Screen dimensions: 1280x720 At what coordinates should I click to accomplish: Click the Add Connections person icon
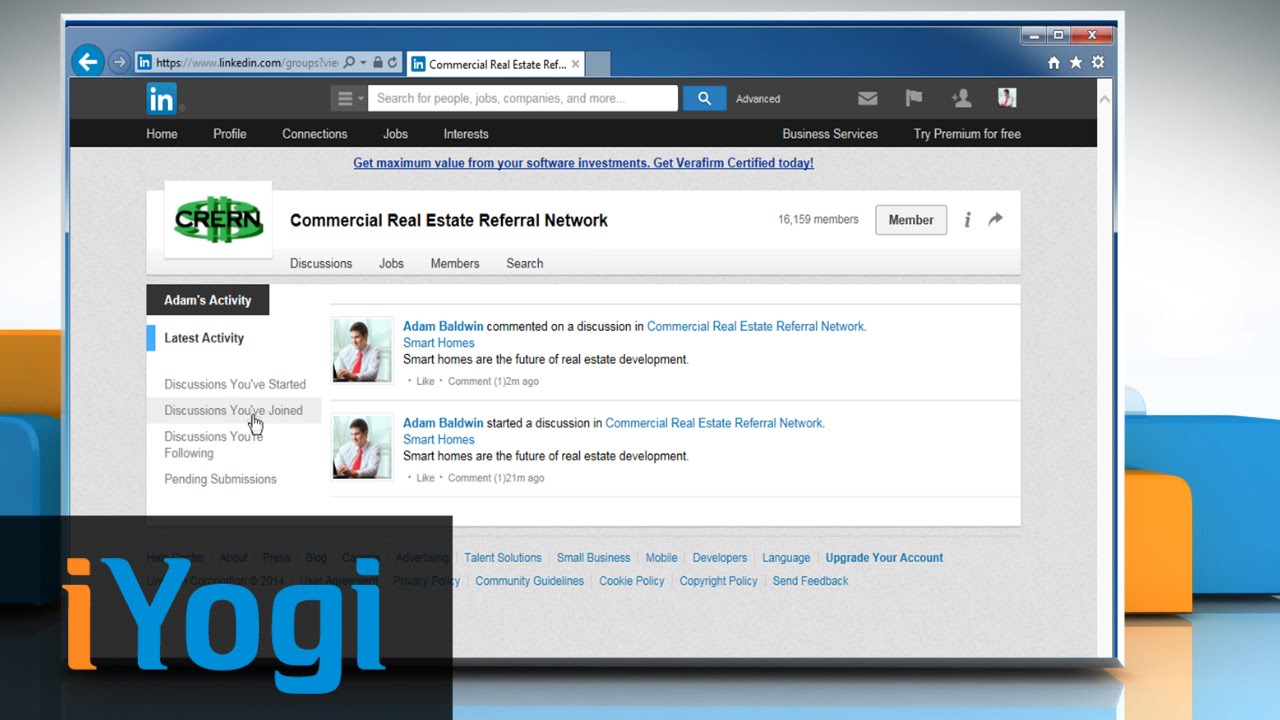point(961,98)
